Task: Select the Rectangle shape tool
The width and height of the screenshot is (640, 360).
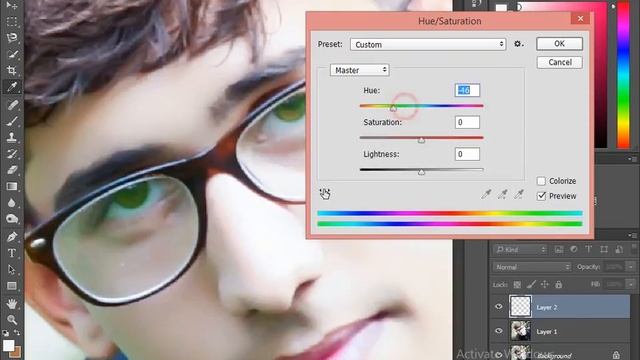Action: pyautogui.click(x=12, y=286)
